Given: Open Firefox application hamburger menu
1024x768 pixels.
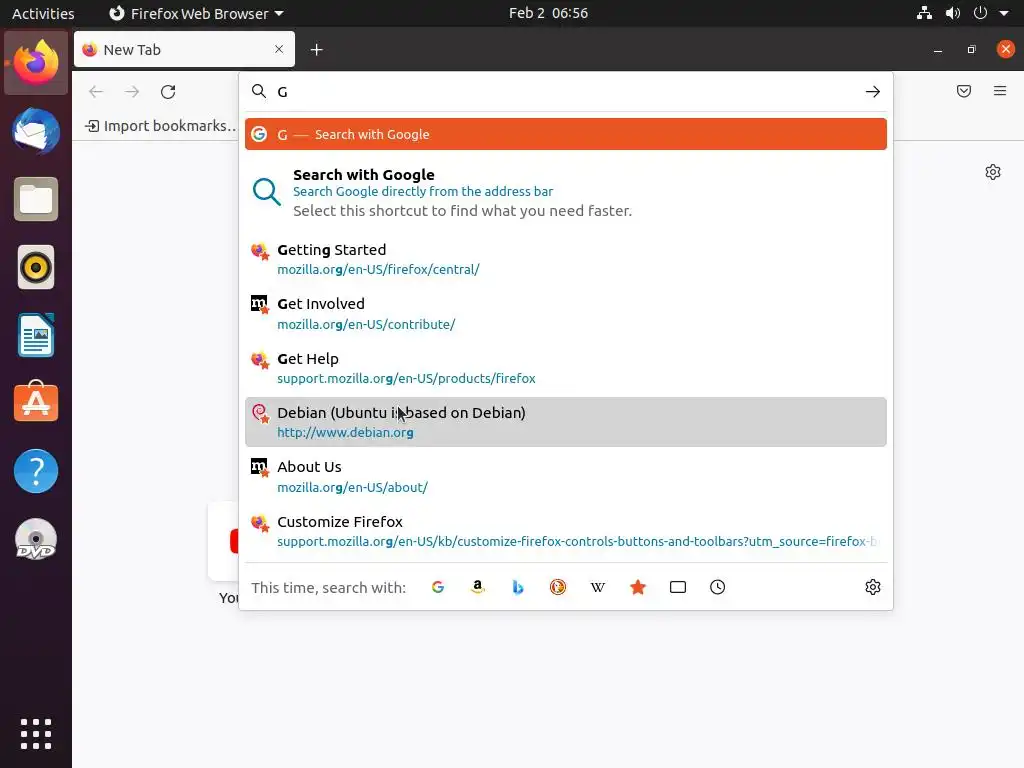Looking at the screenshot, I should tap(1000, 91).
